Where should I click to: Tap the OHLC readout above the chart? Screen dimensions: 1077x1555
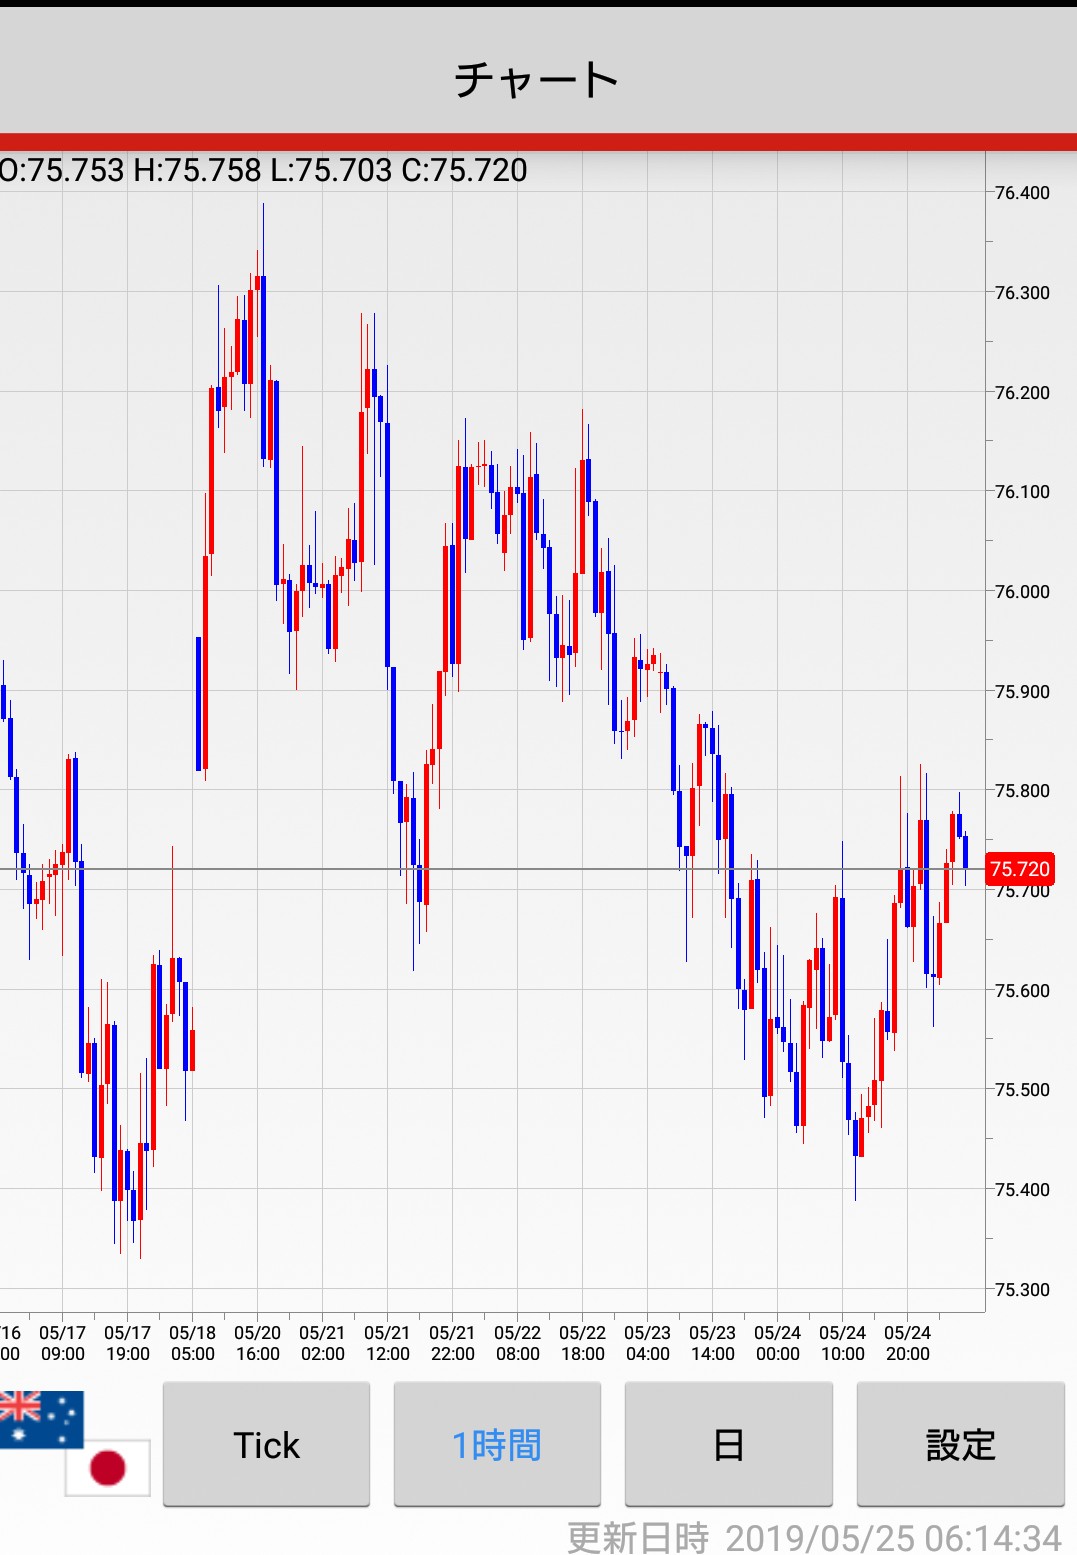264,171
